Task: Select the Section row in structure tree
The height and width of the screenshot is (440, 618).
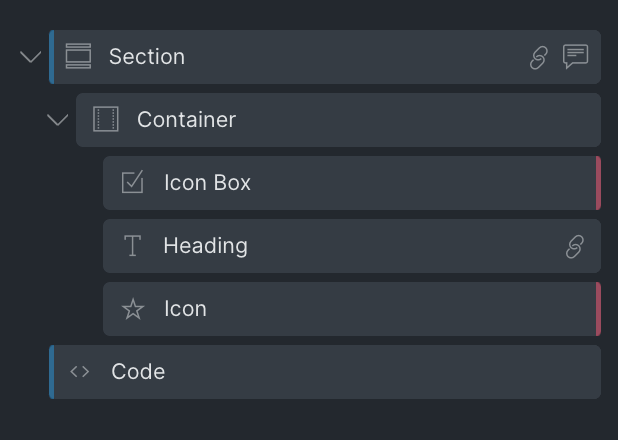Action: [x=325, y=57]
